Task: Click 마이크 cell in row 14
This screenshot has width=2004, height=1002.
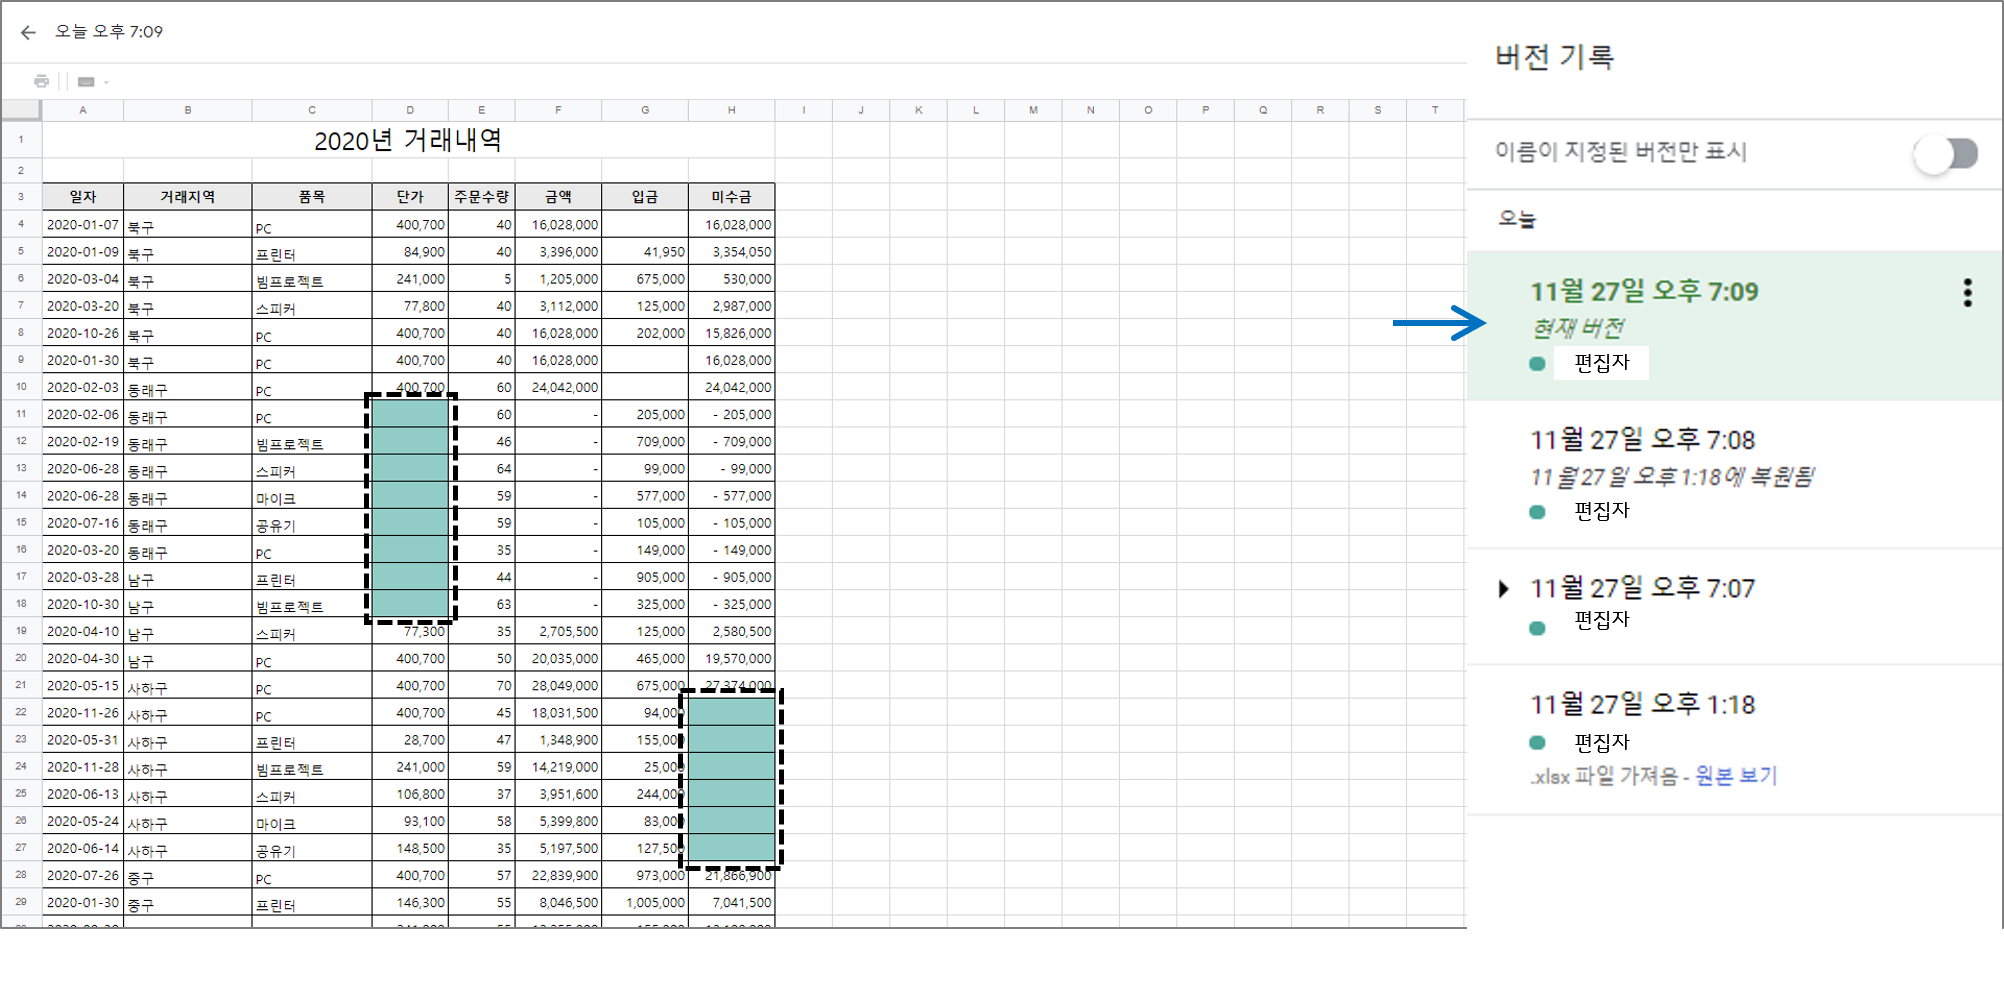Action: 312,496
